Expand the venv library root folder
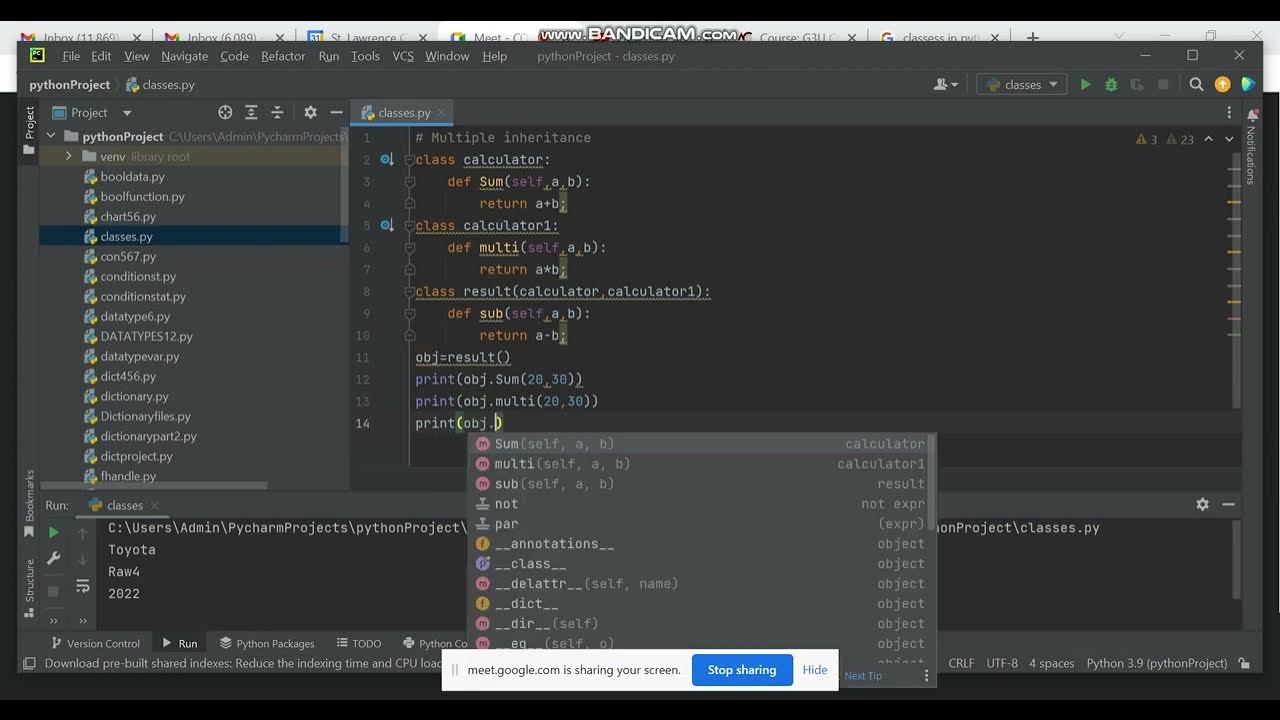 coord(68,156)
